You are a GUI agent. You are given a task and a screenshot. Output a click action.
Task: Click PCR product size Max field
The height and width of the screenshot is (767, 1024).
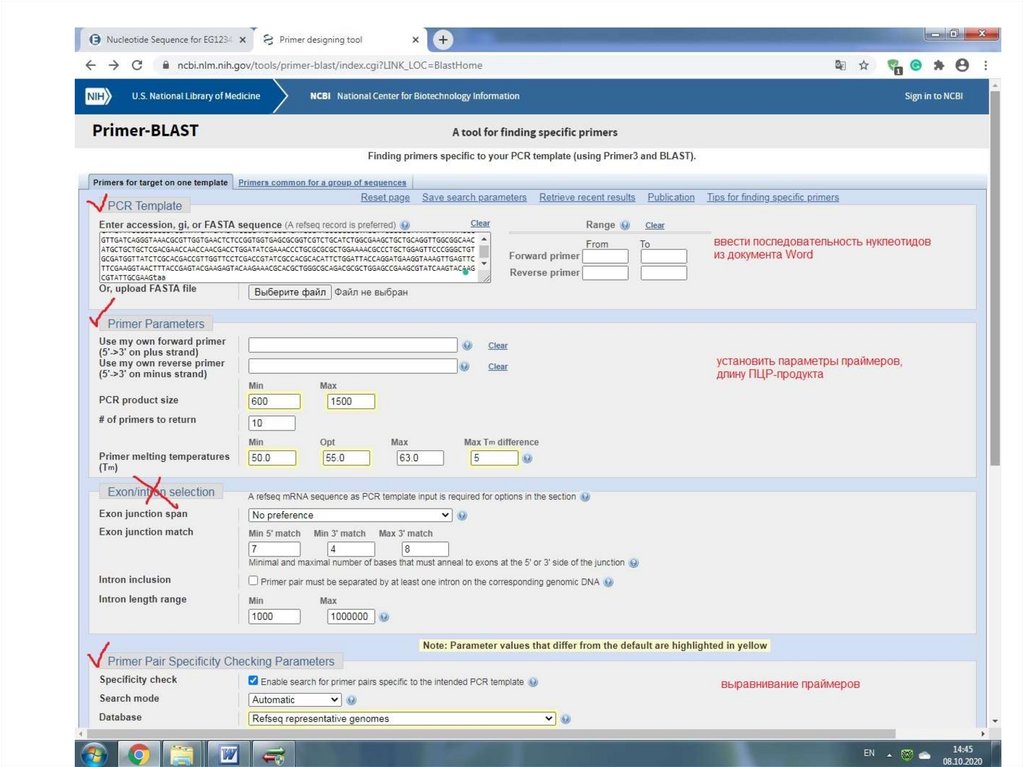tap(351, 401)
